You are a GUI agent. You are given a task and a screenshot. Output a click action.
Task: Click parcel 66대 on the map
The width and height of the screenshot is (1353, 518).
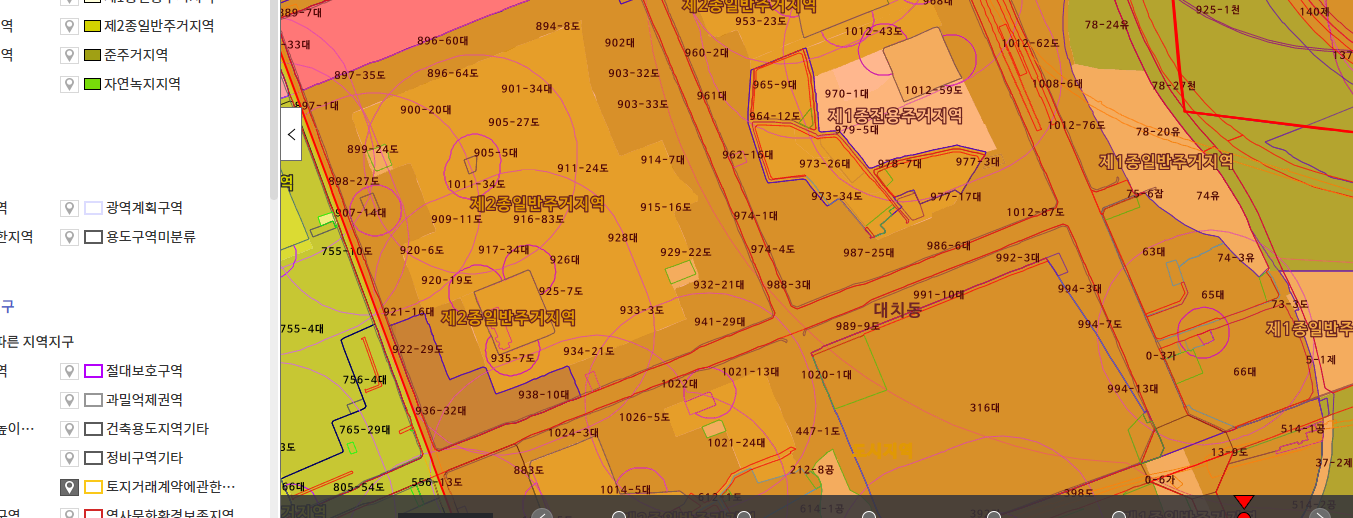click(x=1244, y=371)
